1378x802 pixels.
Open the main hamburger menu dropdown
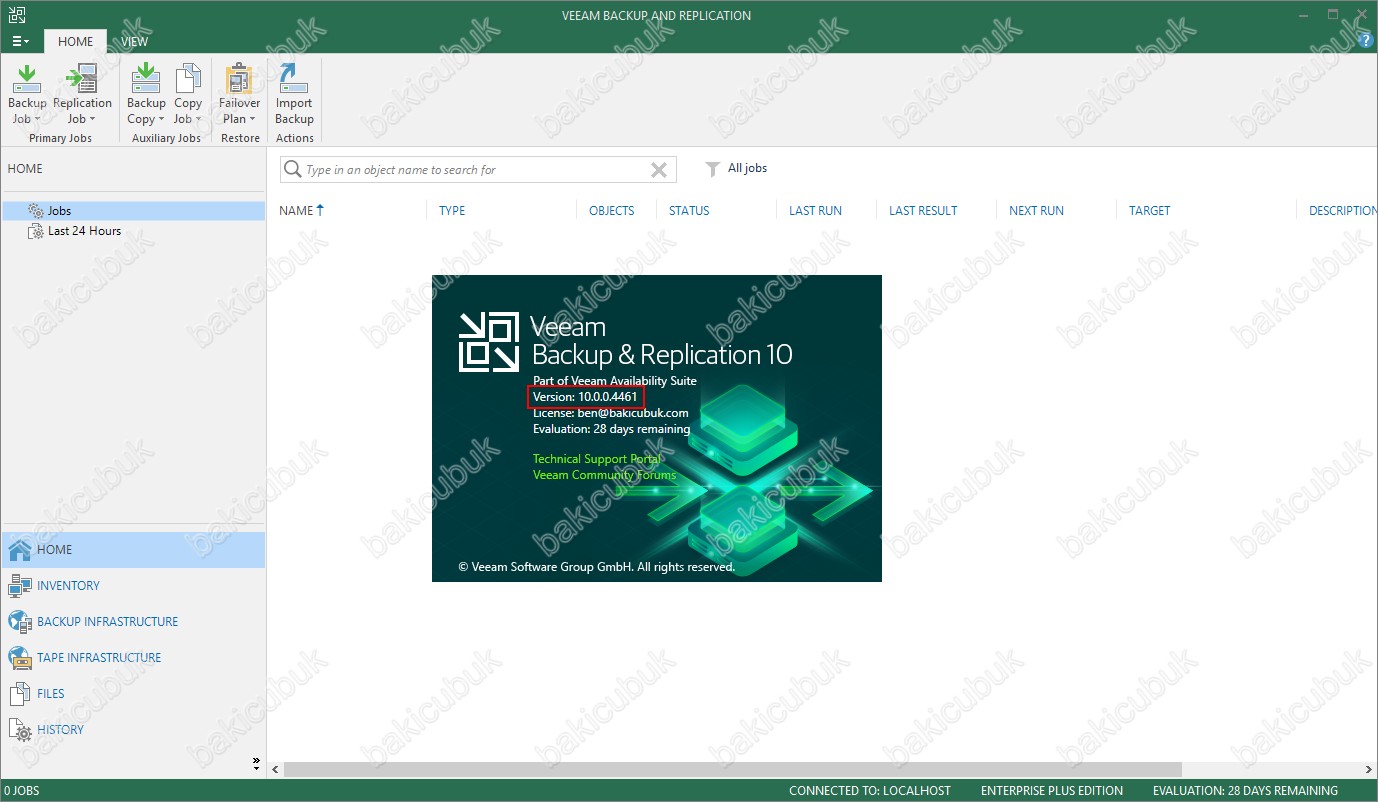tap(20, 41)
